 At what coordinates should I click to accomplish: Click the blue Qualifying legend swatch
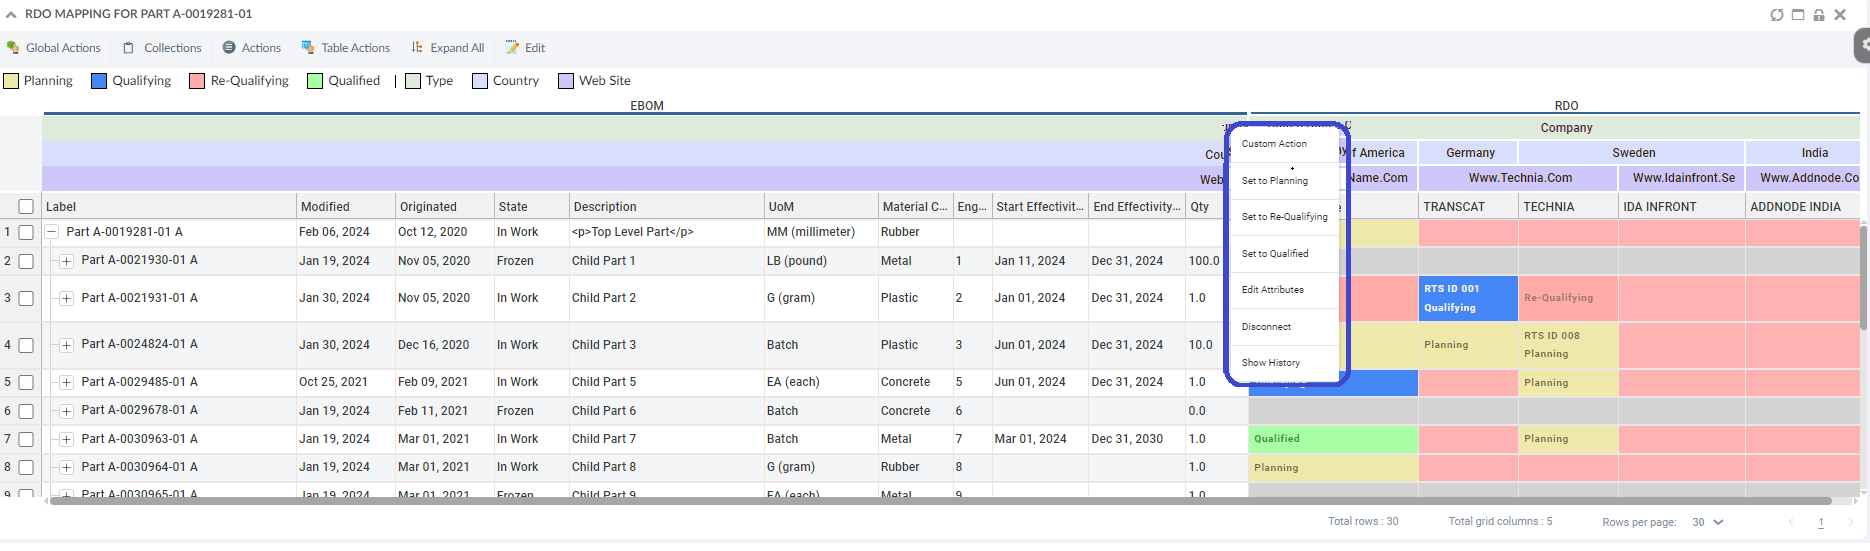tap(99, 81)
